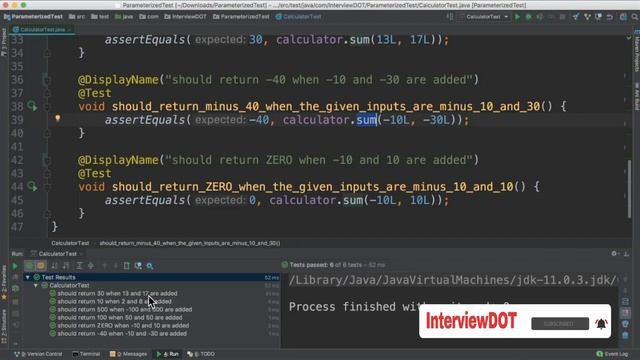Screen dimensions: 640x360
Task: Toggle sort by duration in test runner
Action: point(66,266)
